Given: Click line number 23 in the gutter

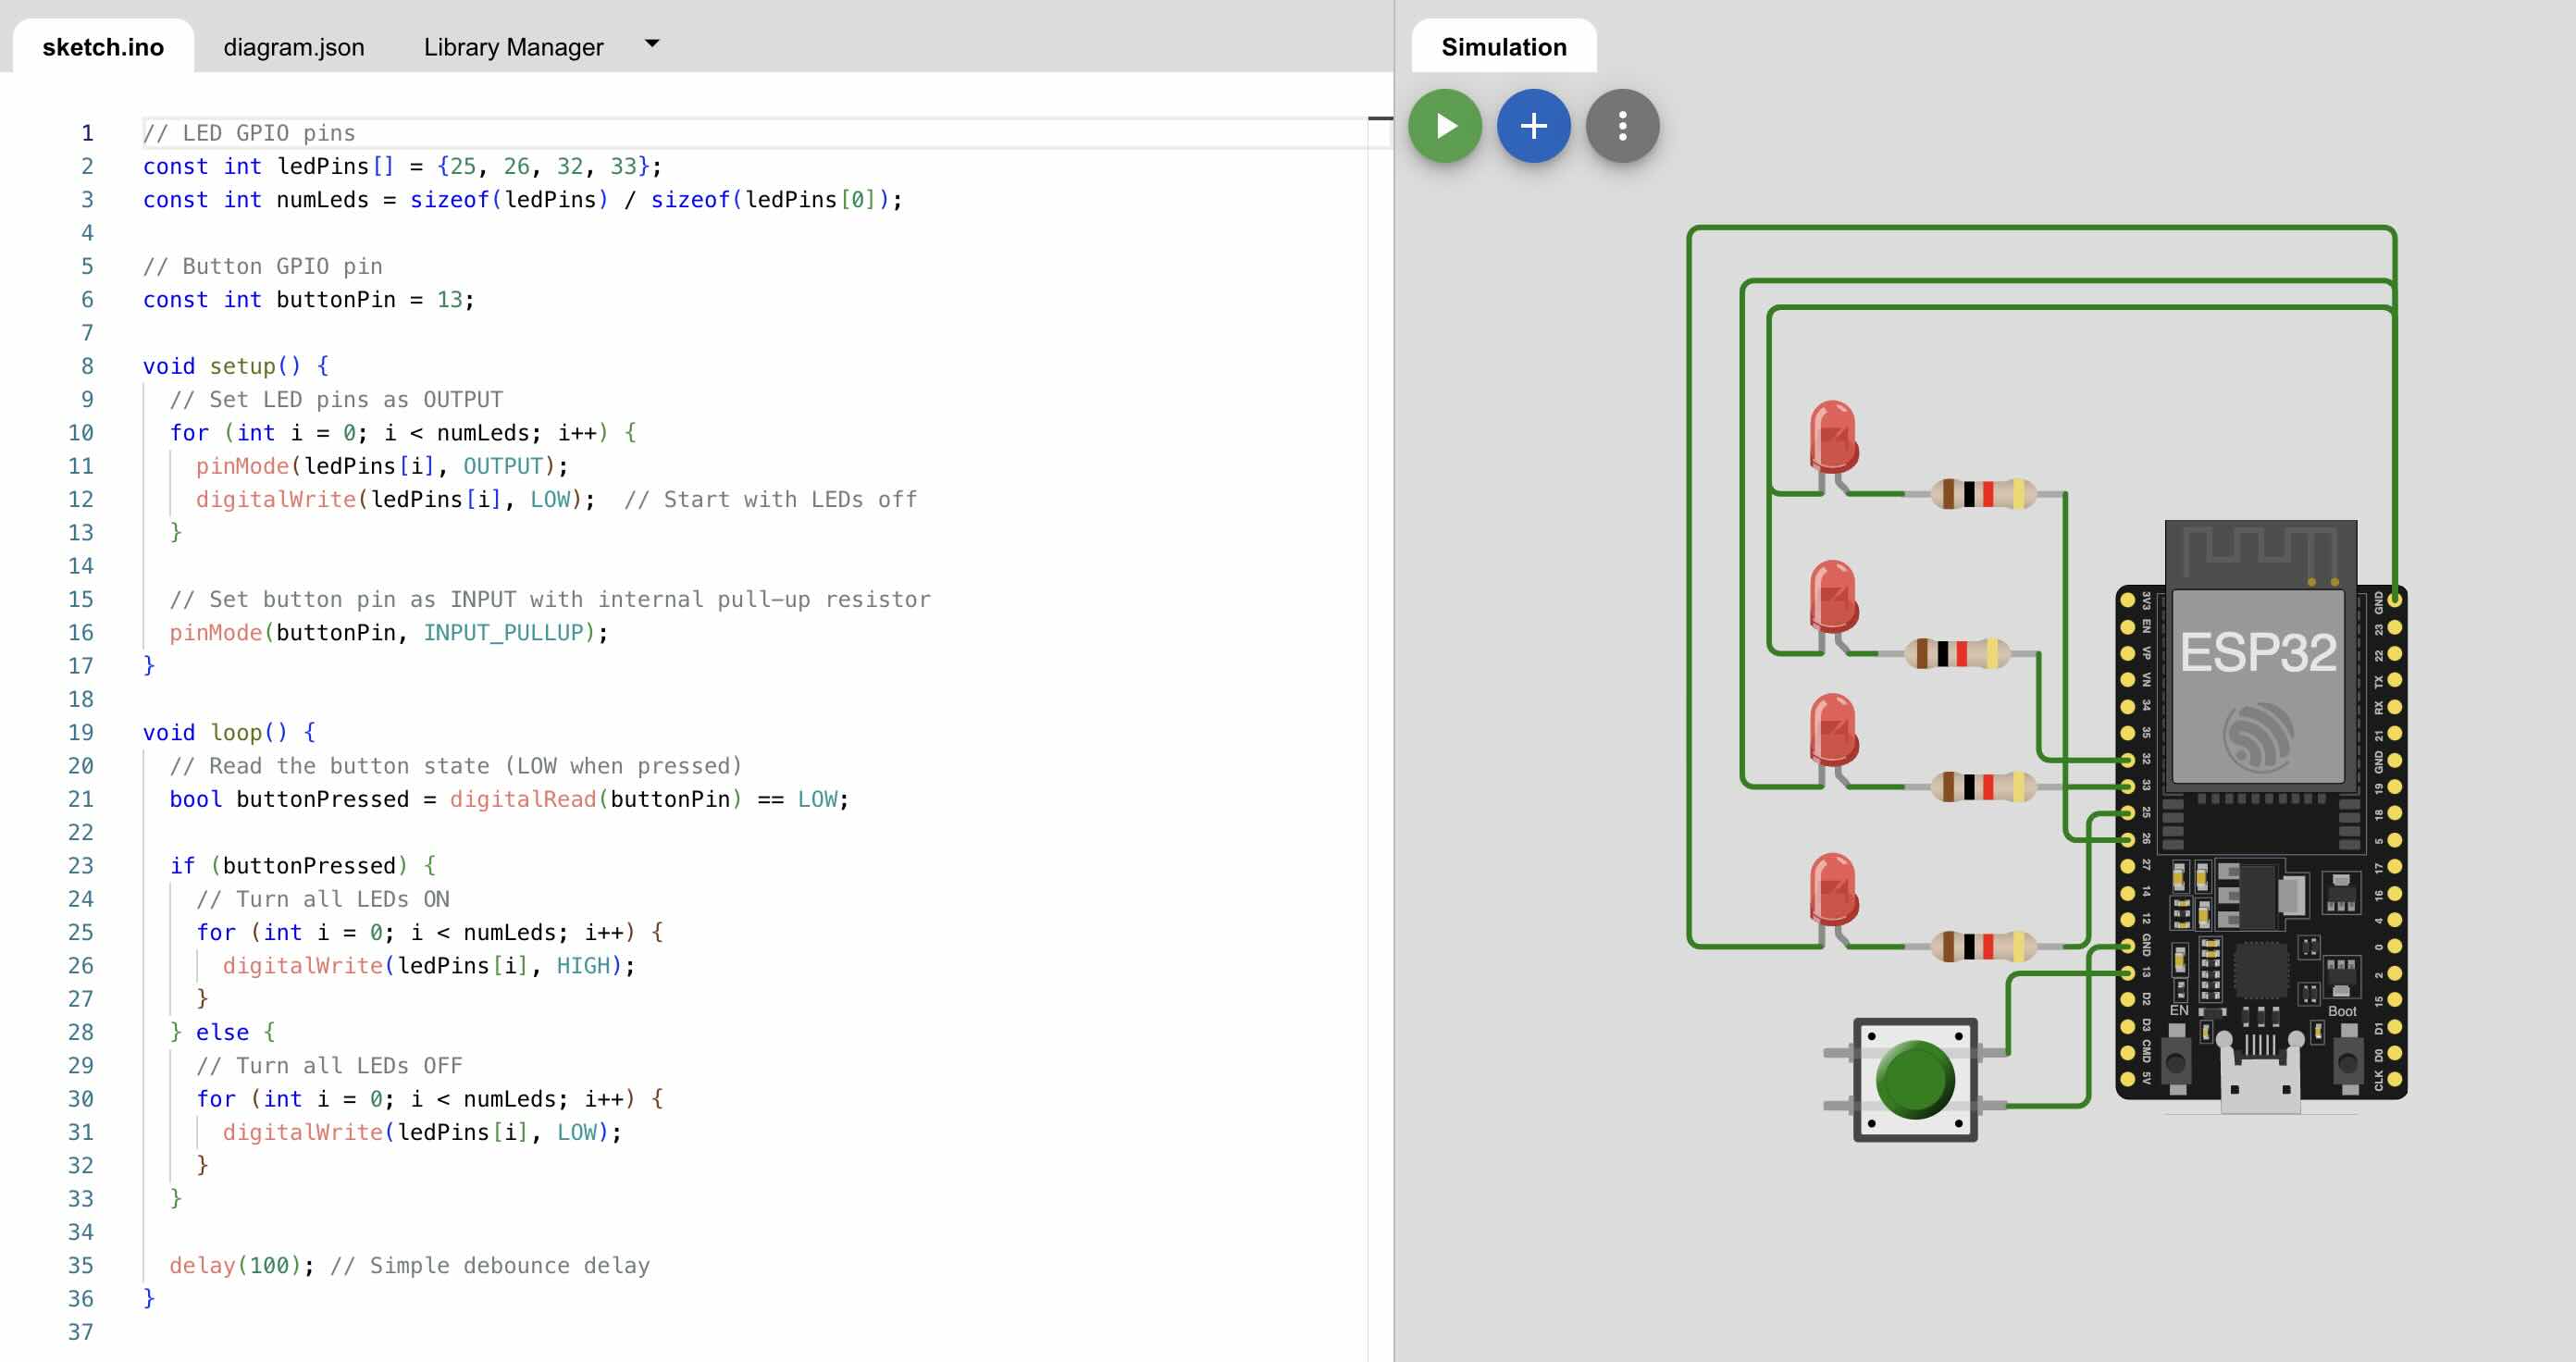Looking at the screenshot, I should [81, 866].
